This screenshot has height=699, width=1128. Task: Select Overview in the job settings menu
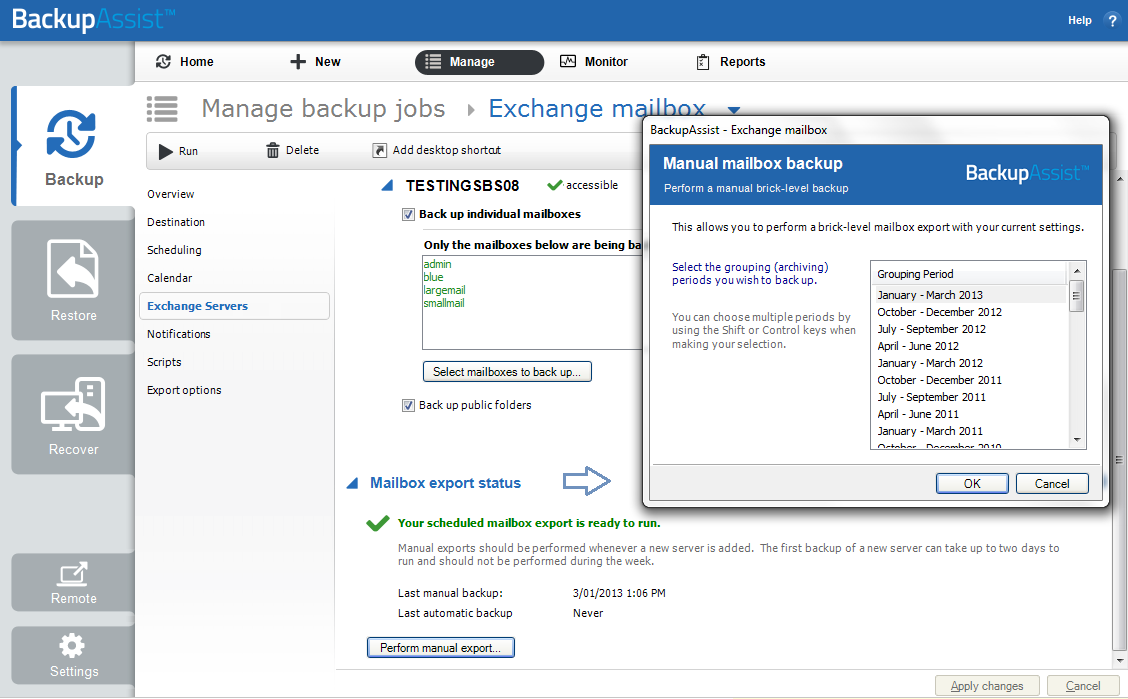170,194
